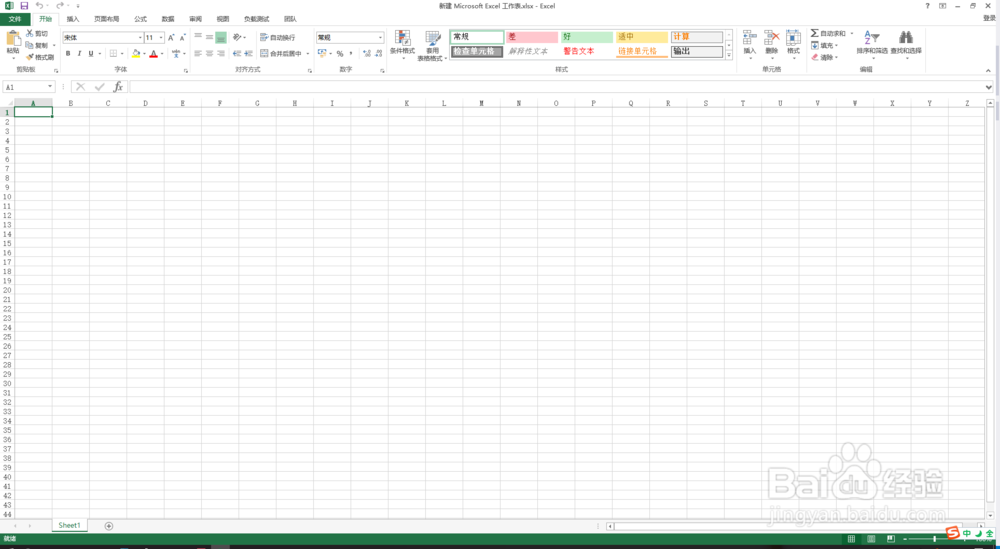Open the Name Box dropdown arrow
Screen dimensions: 1000x549
(x=50, y=87)
